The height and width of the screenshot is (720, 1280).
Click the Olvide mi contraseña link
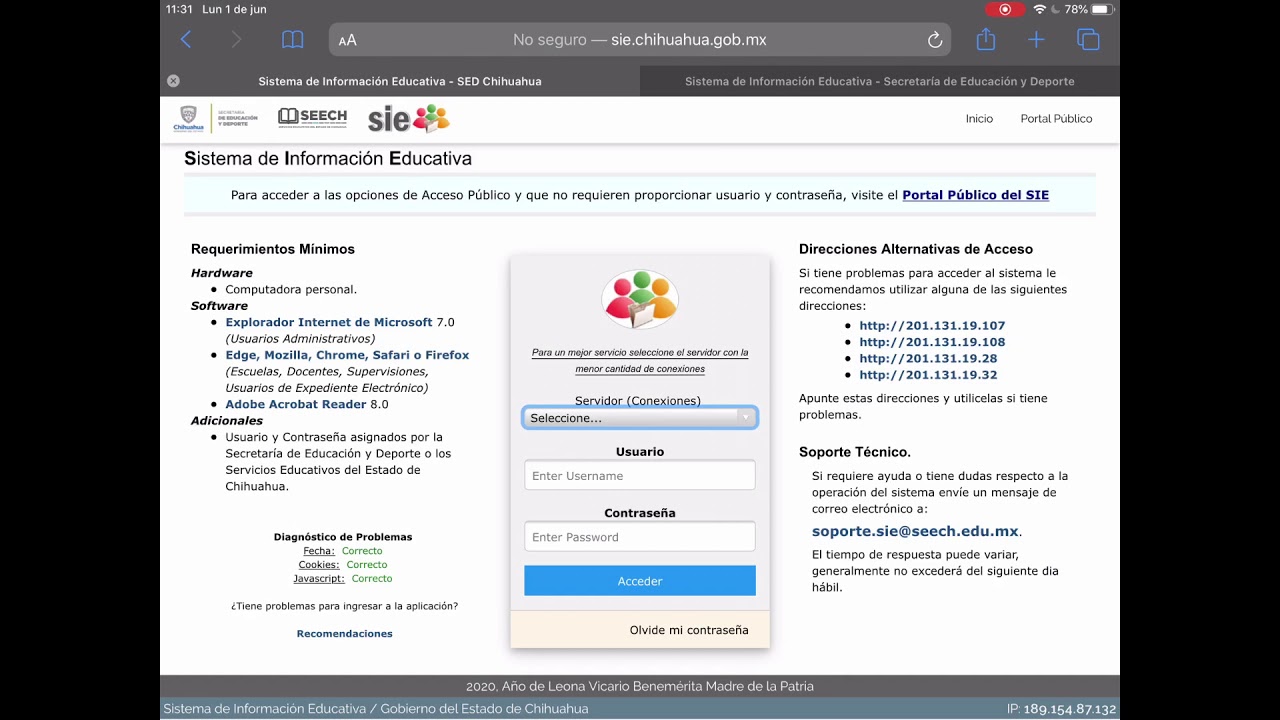[689, 630]
